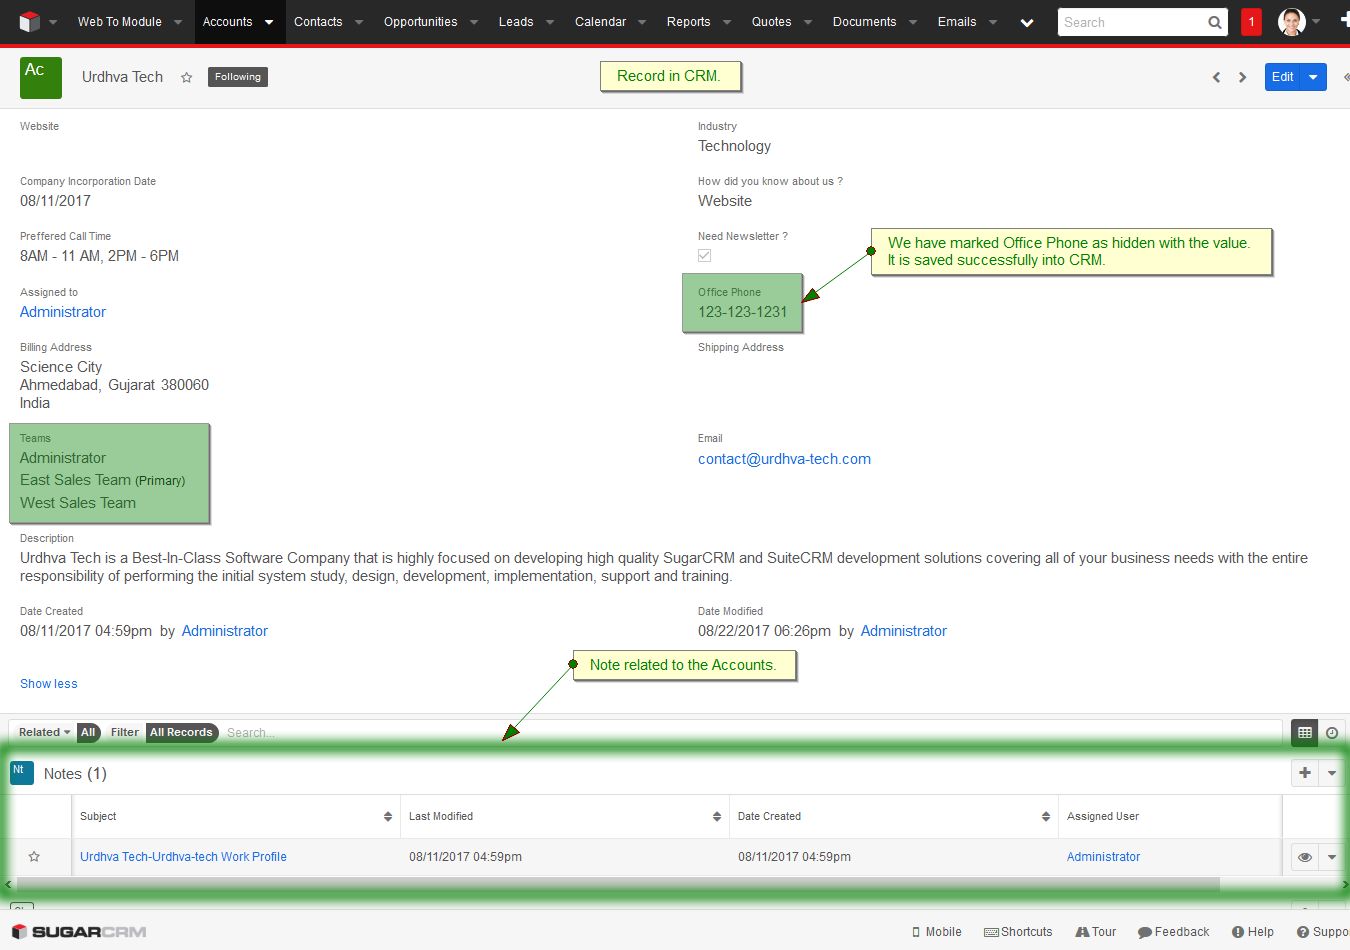Open more modules chevron in navbar
Viewport: 1350px width, 950px height.
point(1027,22)
